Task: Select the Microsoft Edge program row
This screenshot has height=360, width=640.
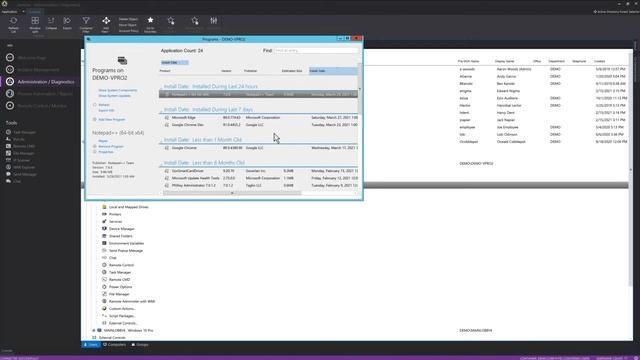Action: tap(258, 118)
